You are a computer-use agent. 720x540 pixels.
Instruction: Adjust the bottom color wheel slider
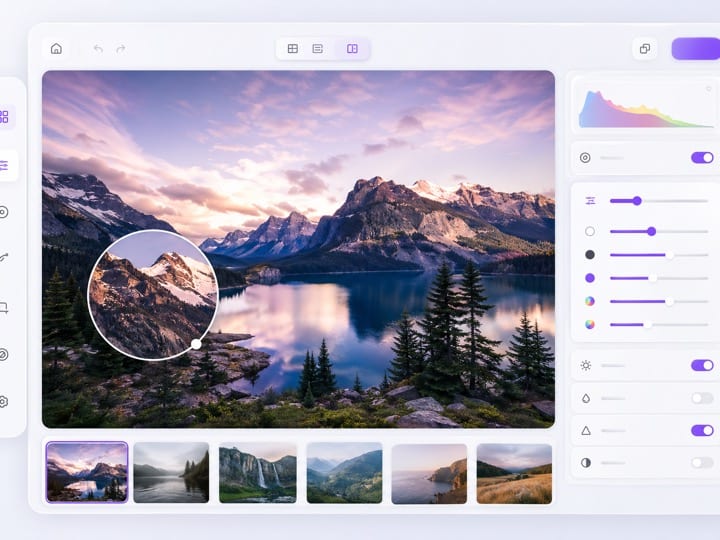(x=659, y=325)
